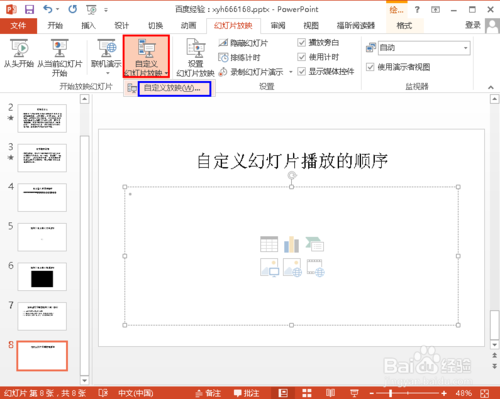Switch to the 插入 tab

[x=88, y=25]
